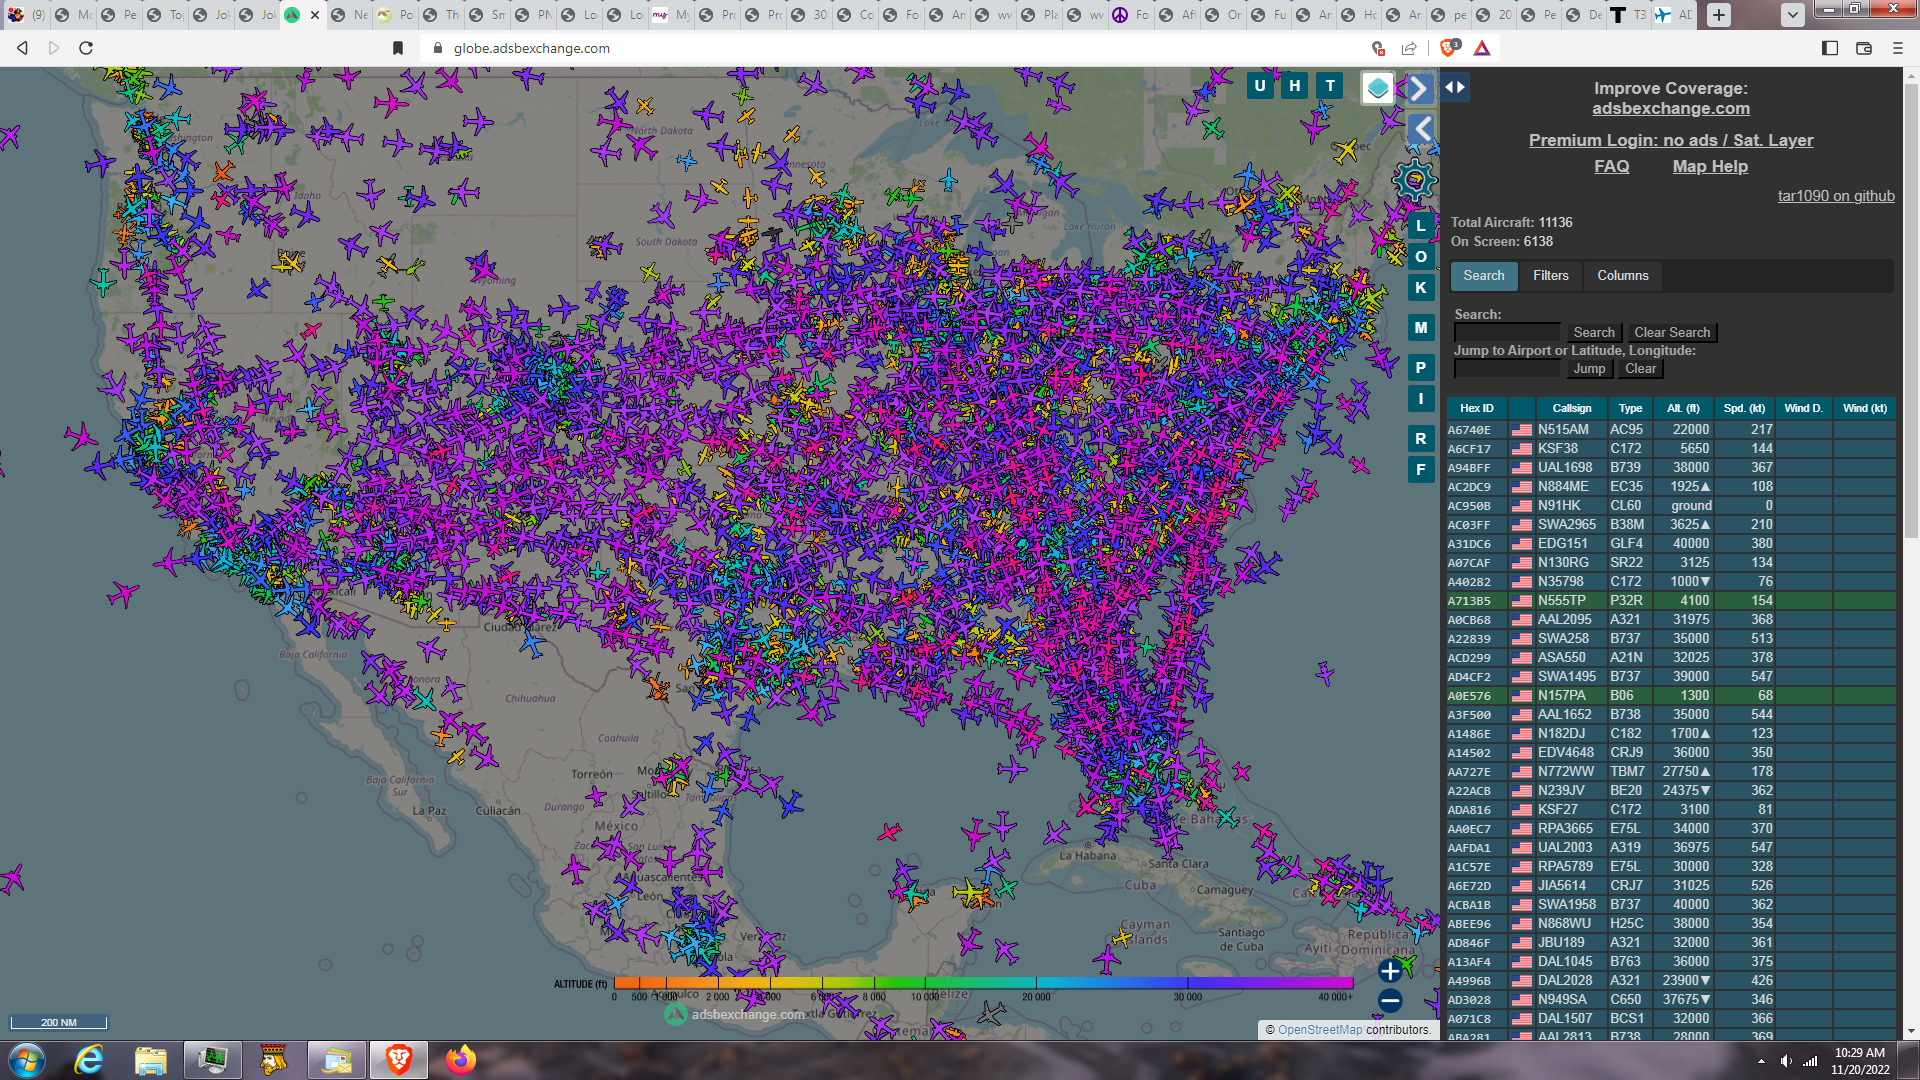Open the map layer switcher

point(1378,88)
